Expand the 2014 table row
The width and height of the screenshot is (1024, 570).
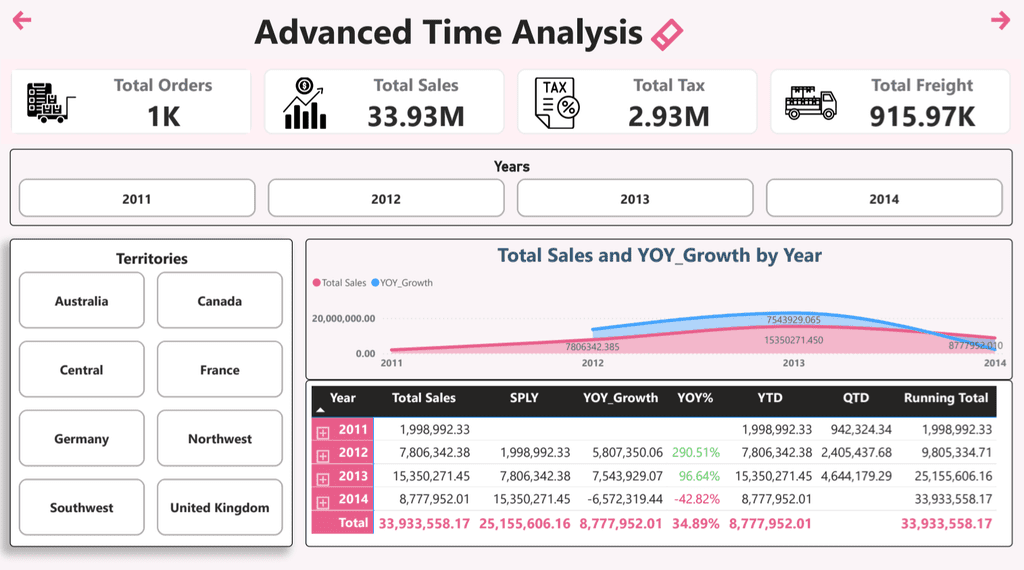point(323,503)
